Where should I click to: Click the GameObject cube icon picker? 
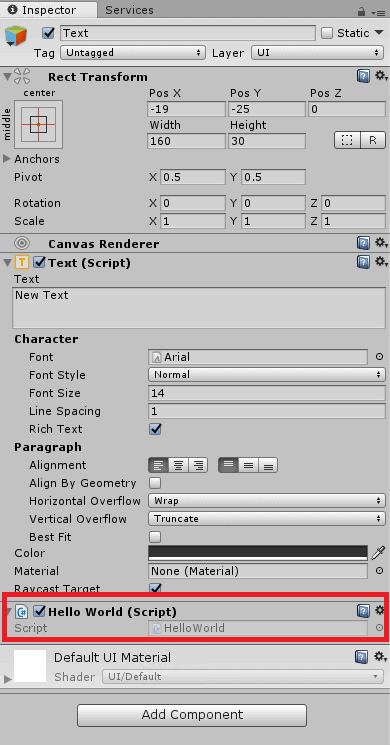point(16,37)
